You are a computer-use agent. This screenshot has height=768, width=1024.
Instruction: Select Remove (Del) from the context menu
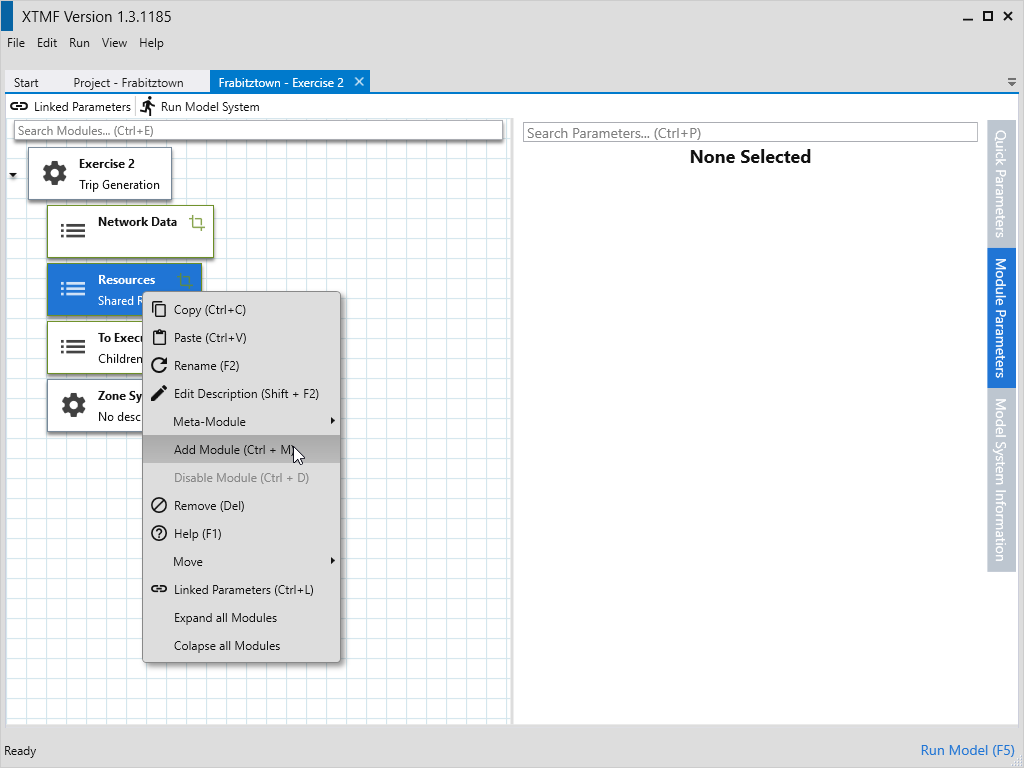pyautogui.click(x=209, y=506)
